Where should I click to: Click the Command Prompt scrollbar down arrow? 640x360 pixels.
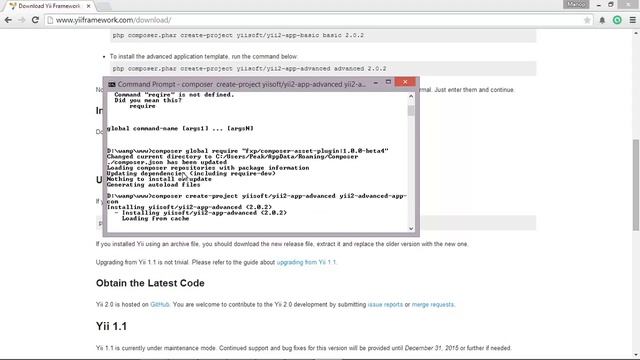pos(411,229)
